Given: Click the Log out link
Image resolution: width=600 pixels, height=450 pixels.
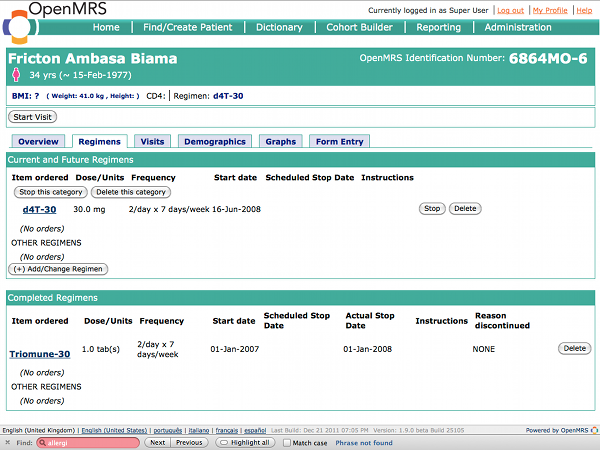Looking at the screenshot, I should 510,10.
